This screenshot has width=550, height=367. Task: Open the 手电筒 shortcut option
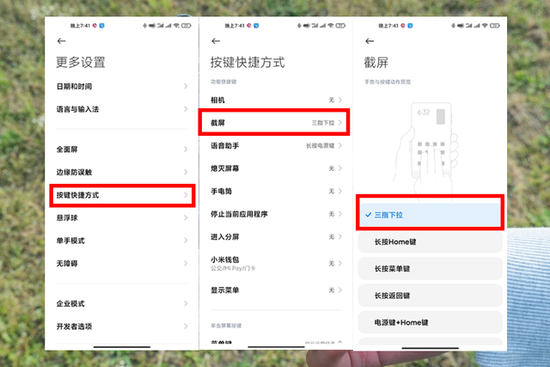pos(276,191)
